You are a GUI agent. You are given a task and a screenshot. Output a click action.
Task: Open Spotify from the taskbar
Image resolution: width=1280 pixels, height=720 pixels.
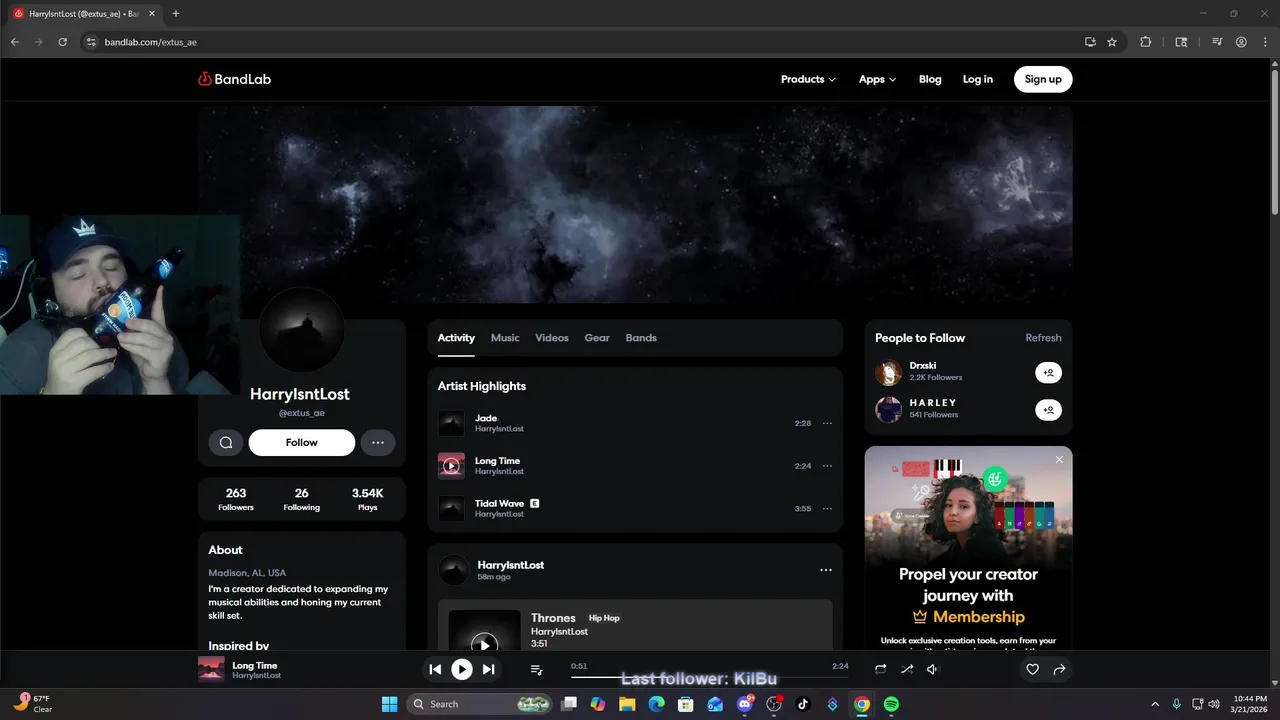point(891,704)
